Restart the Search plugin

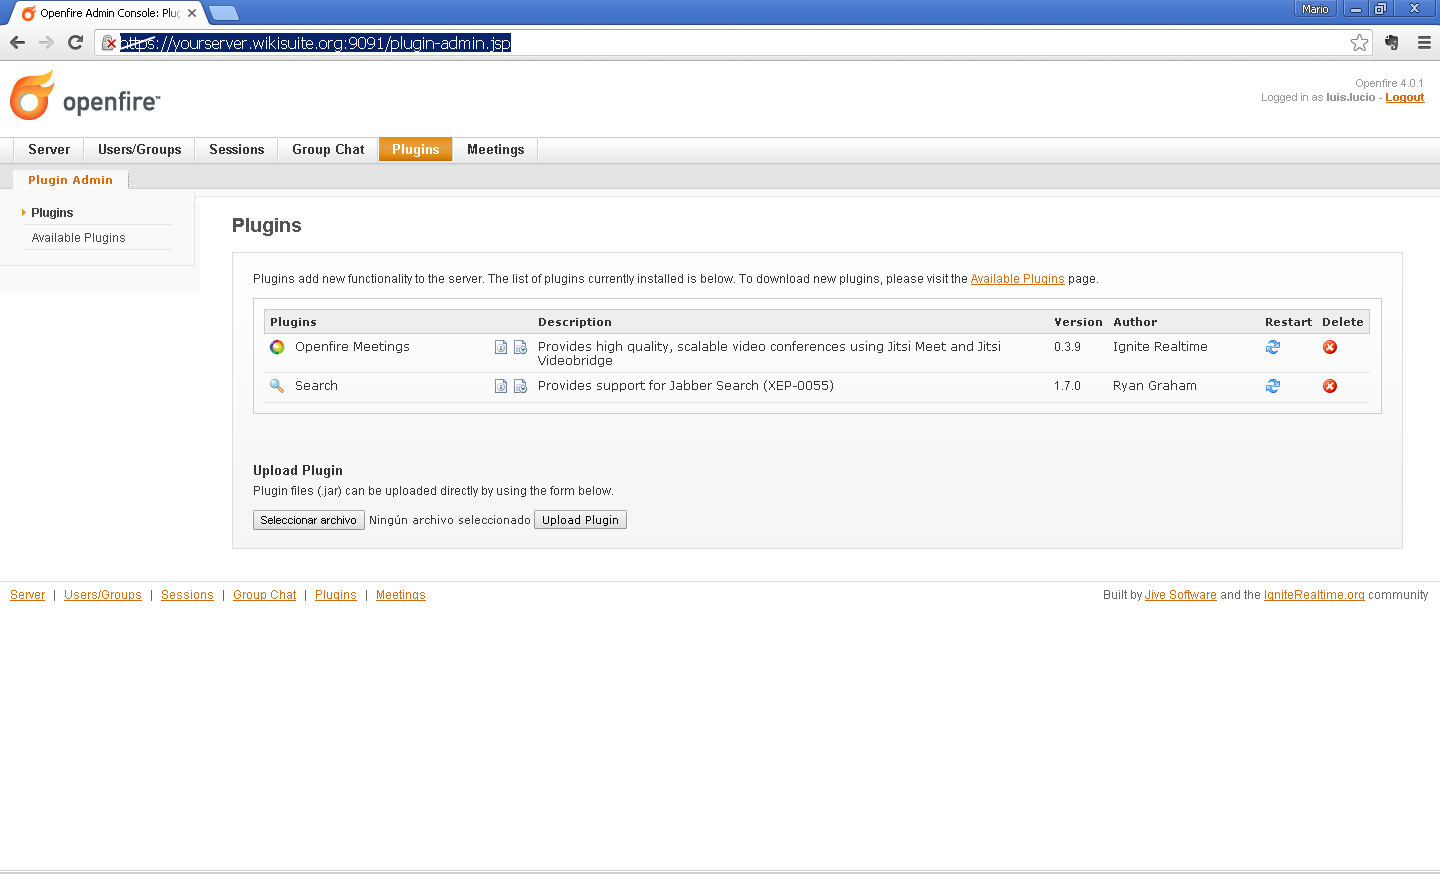[1273, 386]
